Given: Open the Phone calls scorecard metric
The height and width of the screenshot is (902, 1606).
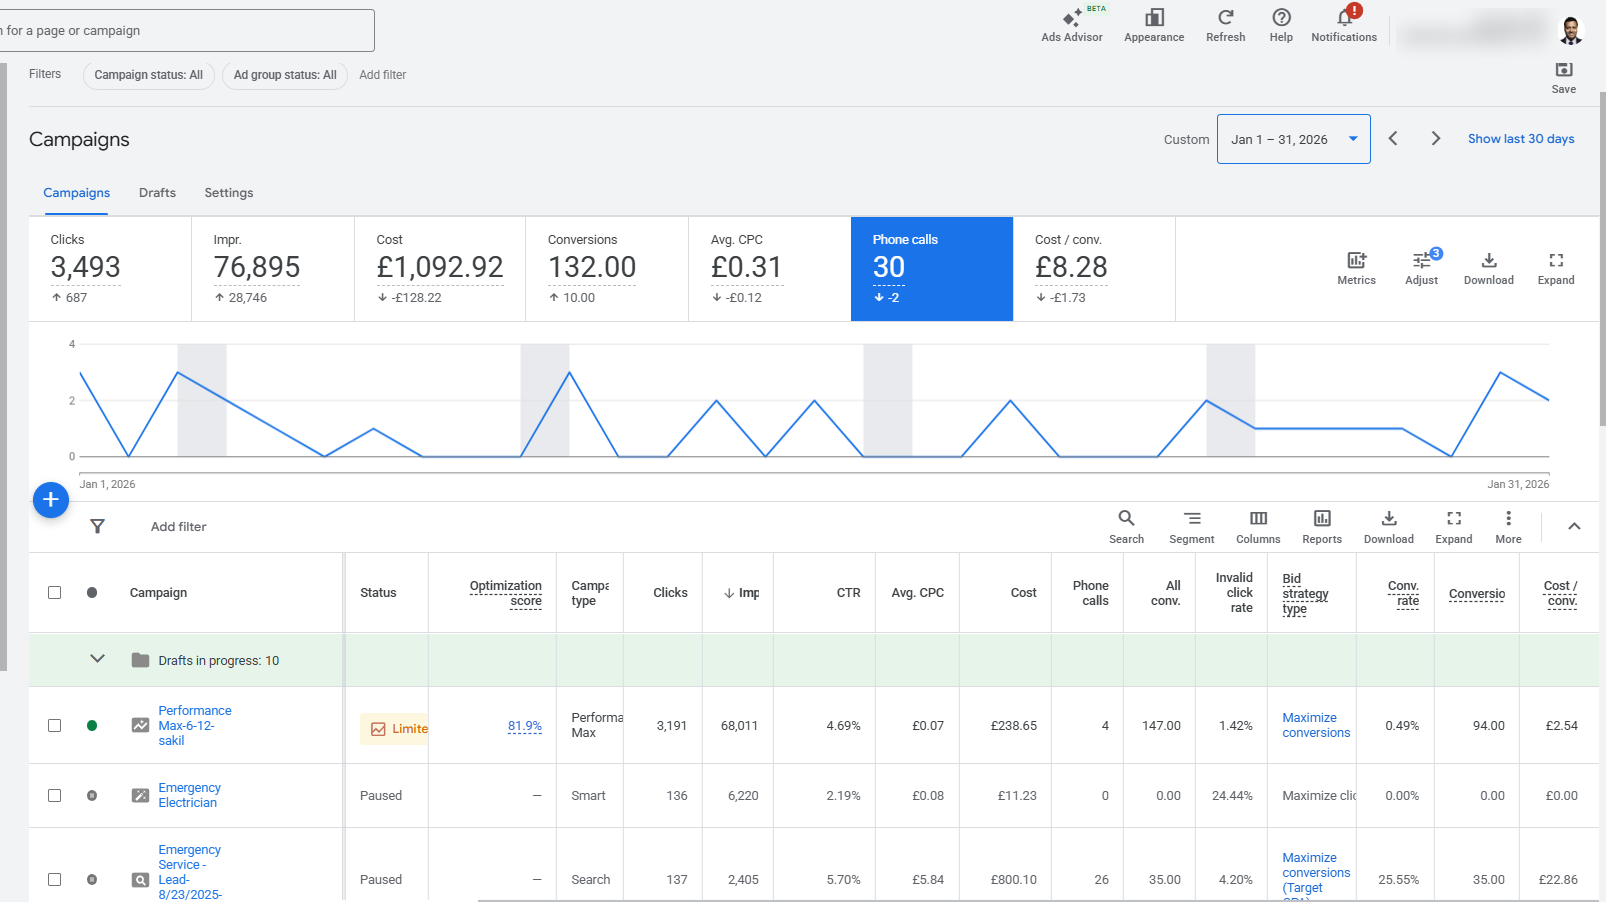Looking at the screenshot, I should click(932, 269).
